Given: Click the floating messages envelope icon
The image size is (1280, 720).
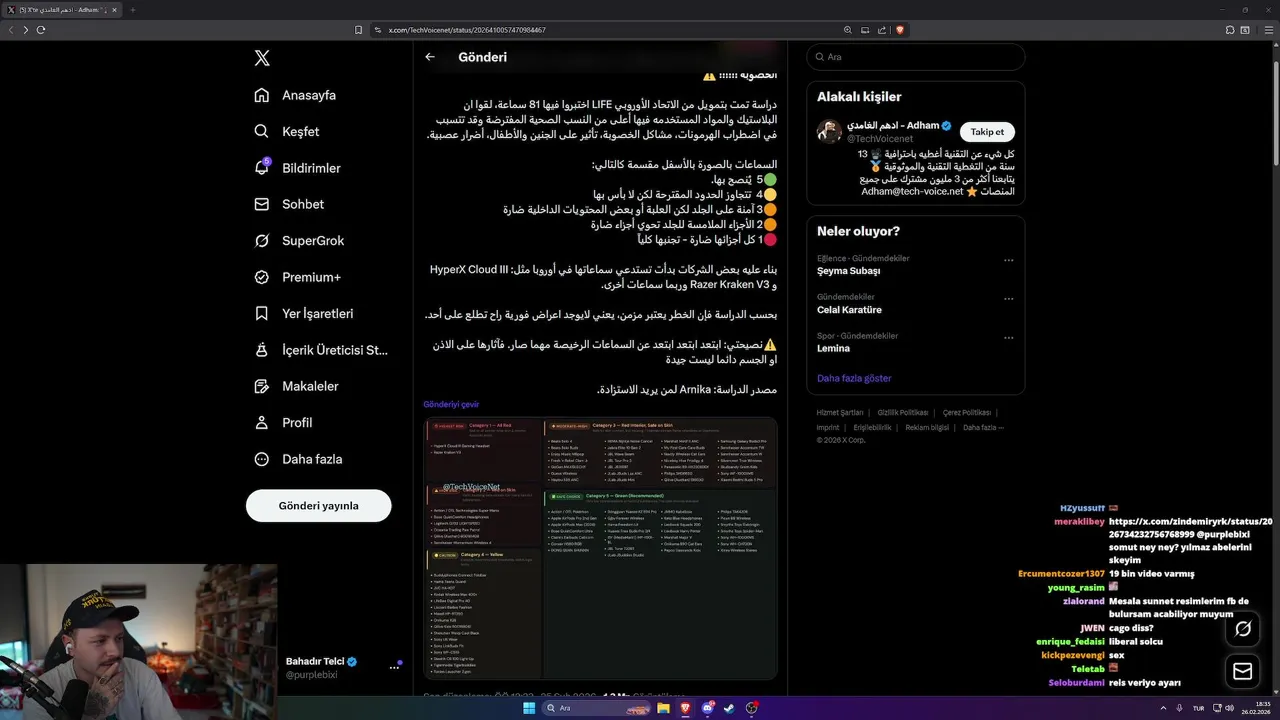Looking at the screenshot, I should click(1243, 671).
